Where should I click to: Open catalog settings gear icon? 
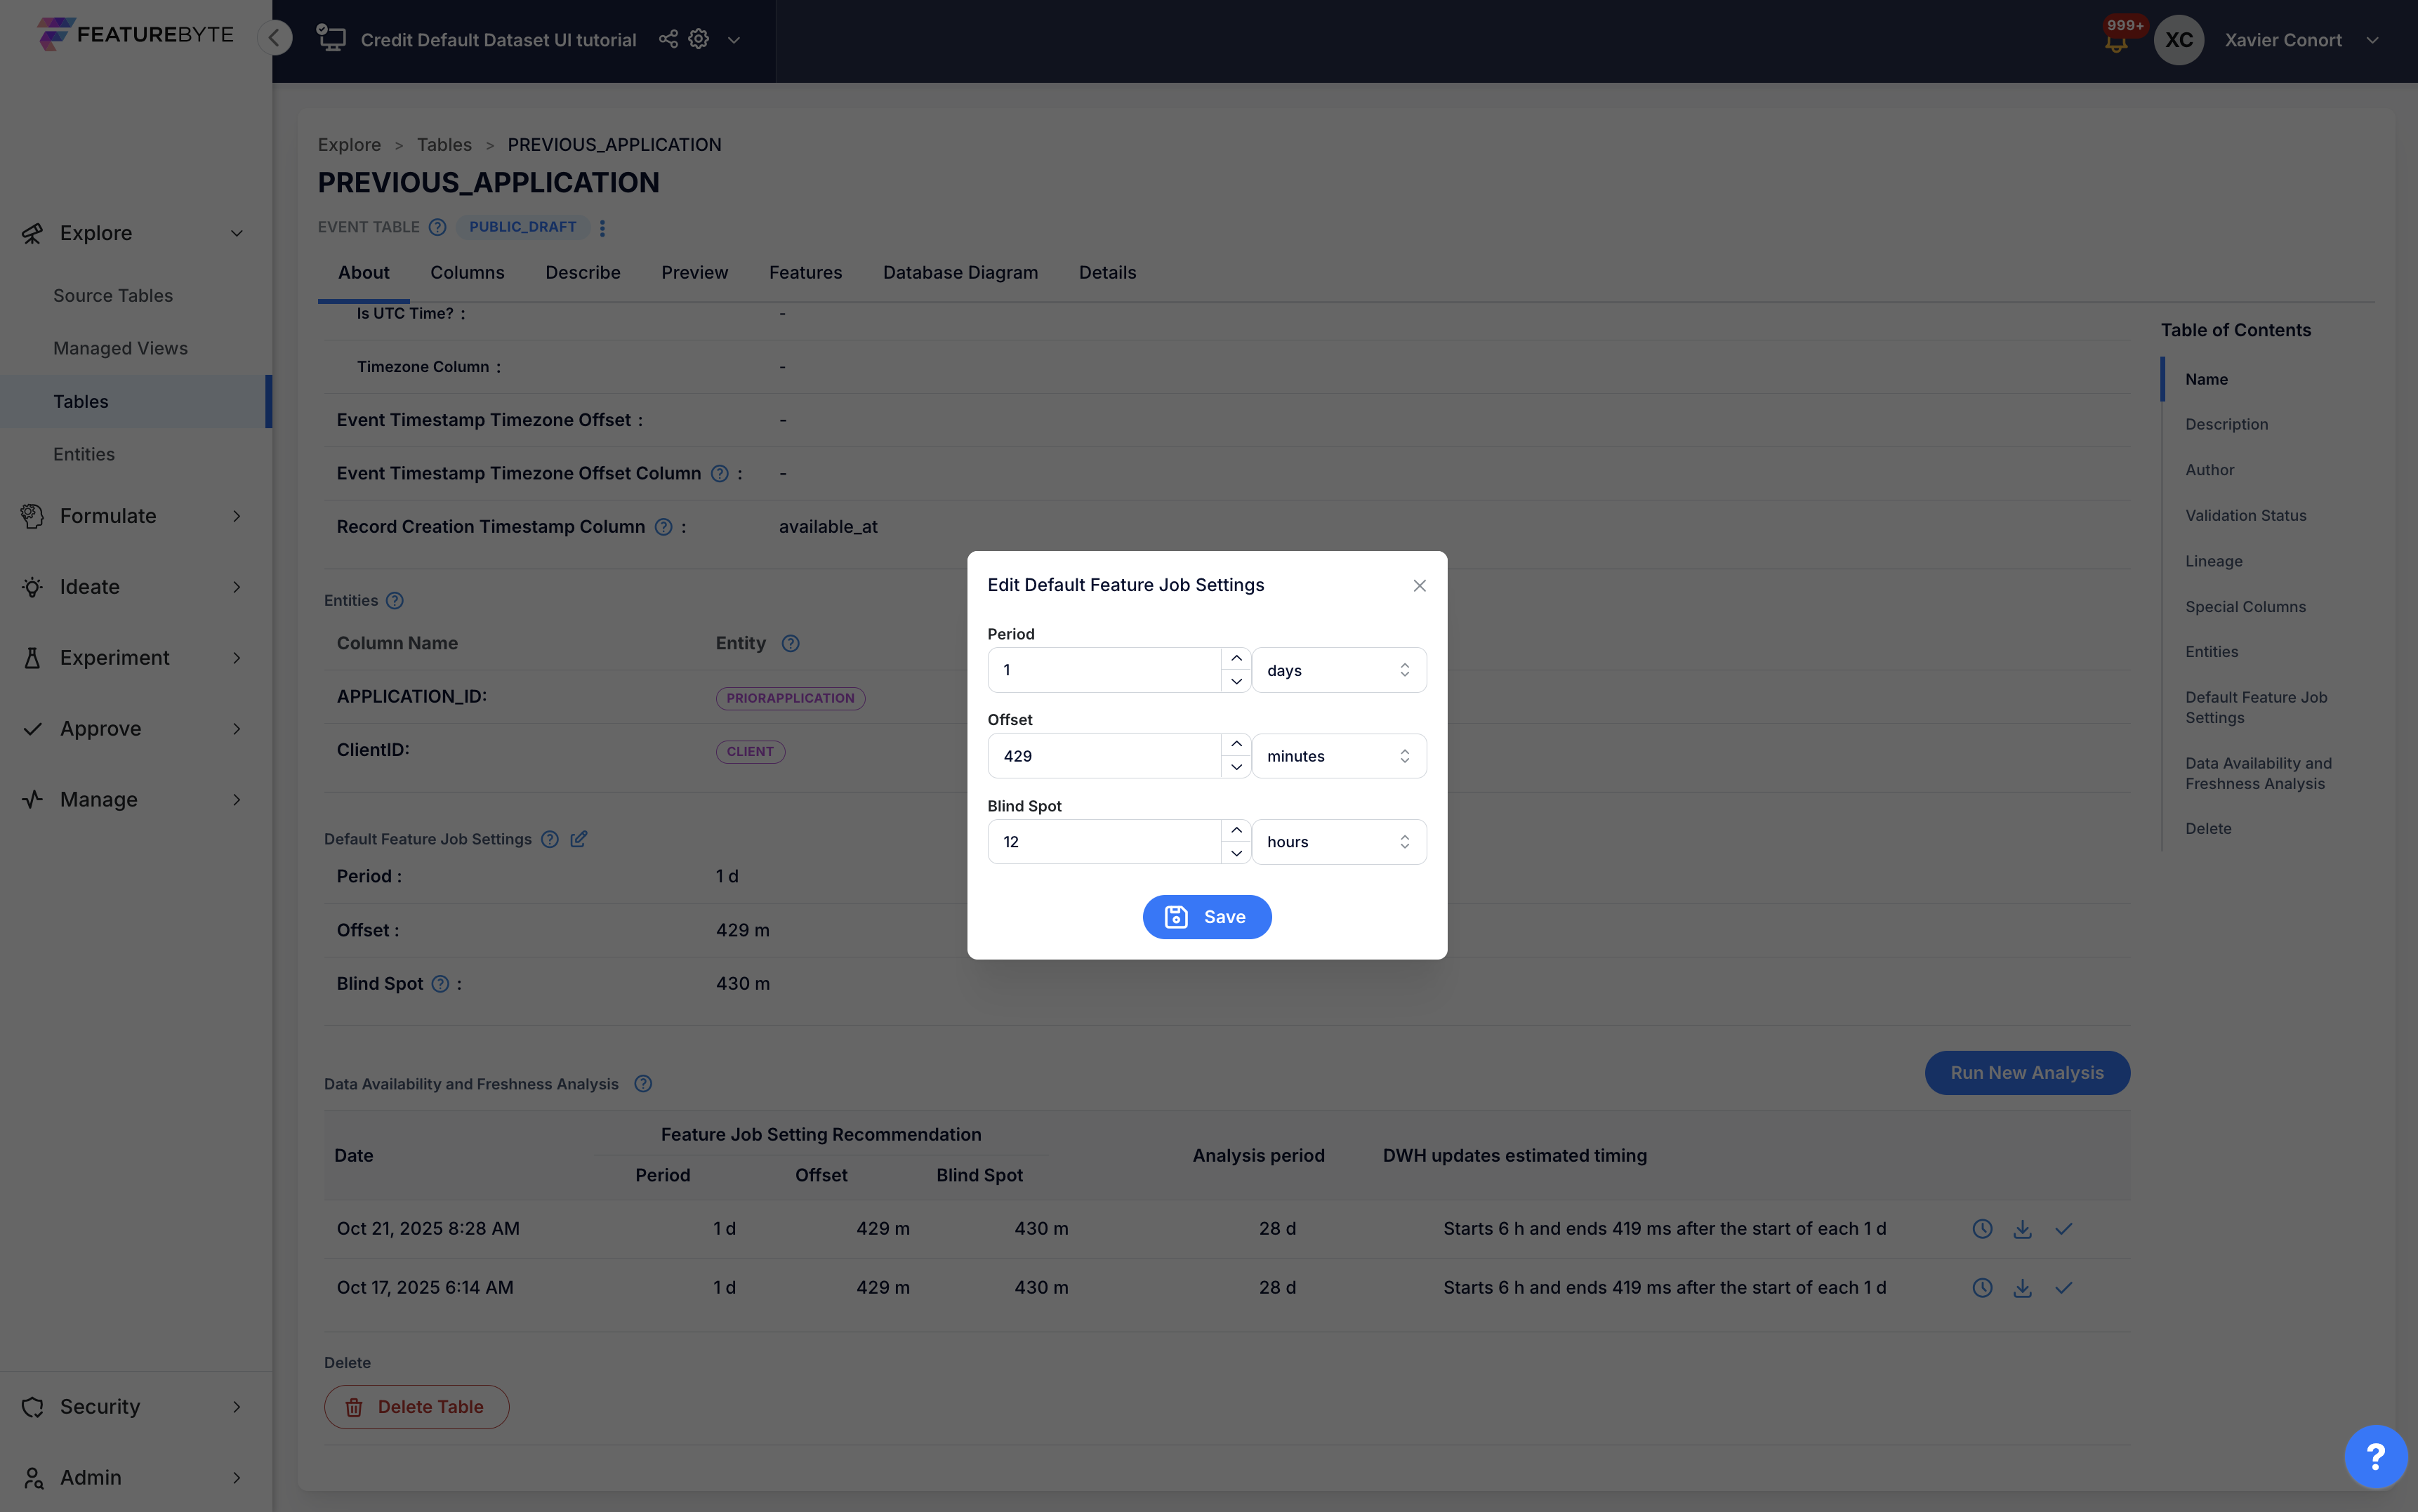(699, 39)
